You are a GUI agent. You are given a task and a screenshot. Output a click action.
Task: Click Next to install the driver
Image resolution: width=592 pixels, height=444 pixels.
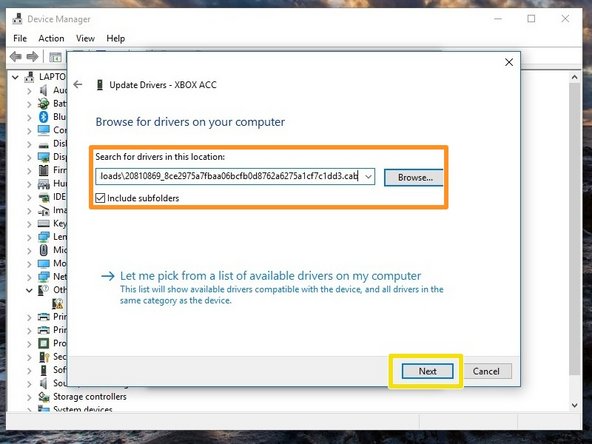(427, 371)
